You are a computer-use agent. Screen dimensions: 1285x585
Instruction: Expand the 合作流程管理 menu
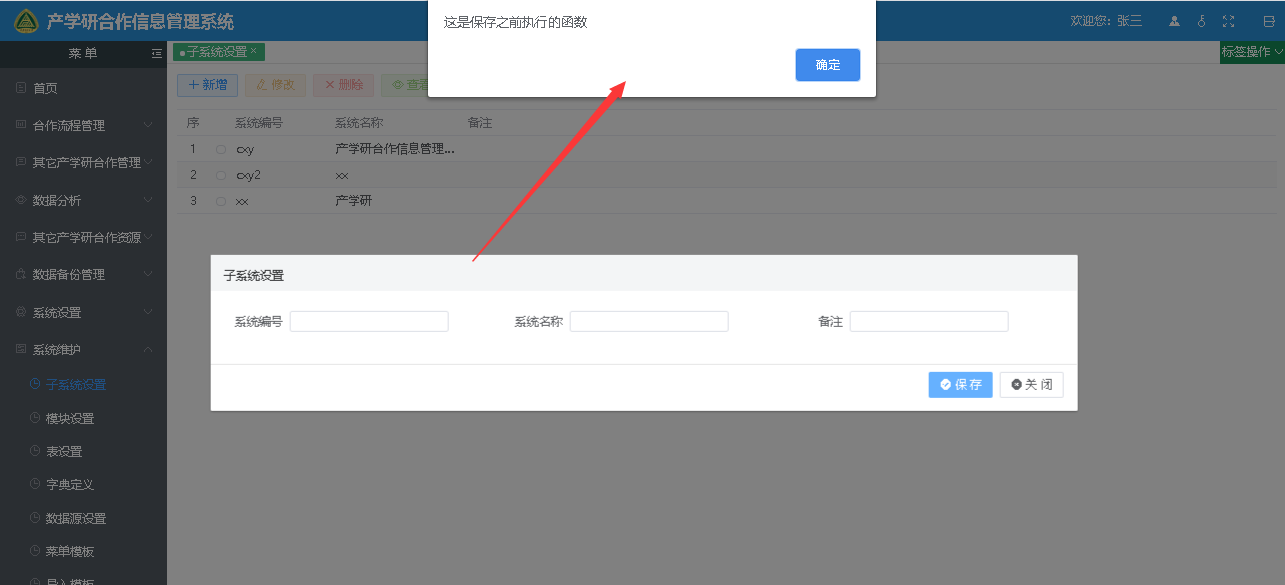tap(83, 126)
